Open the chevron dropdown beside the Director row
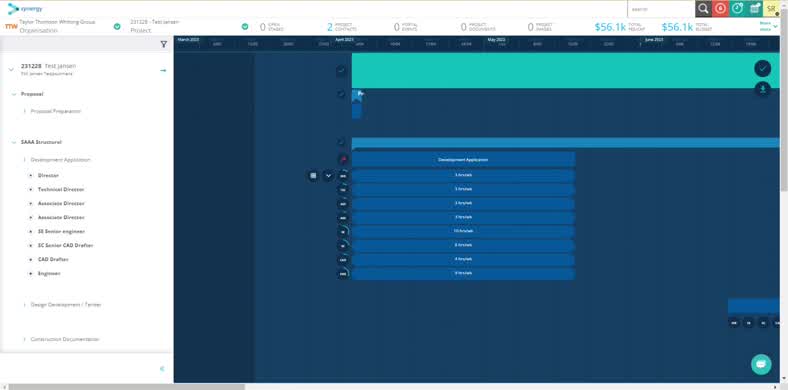This screenshot has width=788, height=390. click(328, 176)
